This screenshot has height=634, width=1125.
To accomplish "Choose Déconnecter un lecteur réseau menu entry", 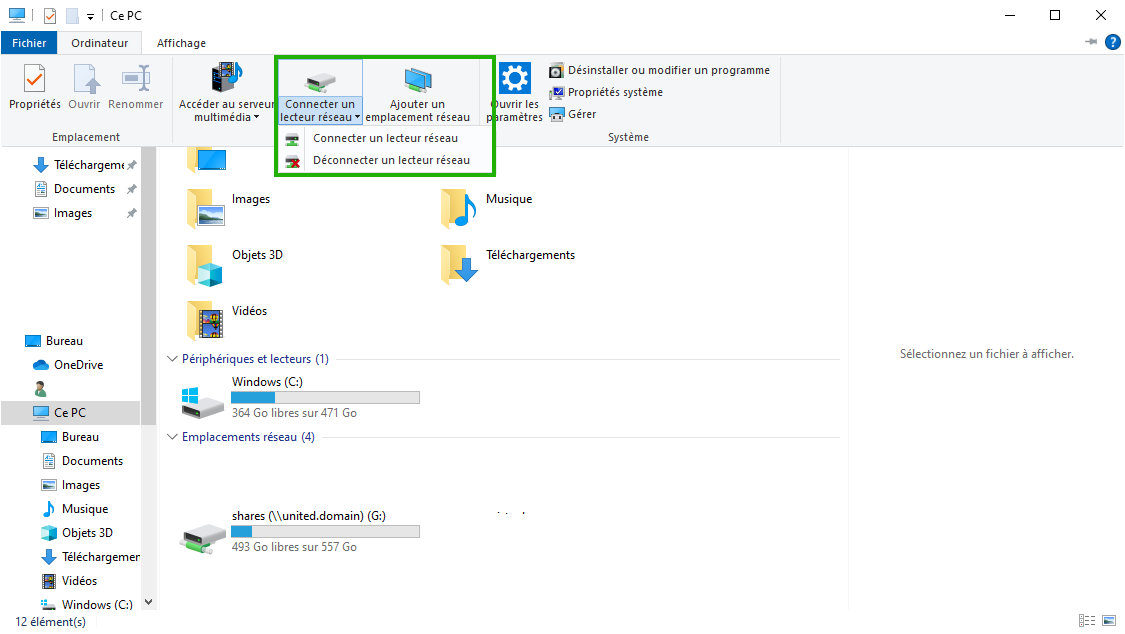I will pos(385,161).
